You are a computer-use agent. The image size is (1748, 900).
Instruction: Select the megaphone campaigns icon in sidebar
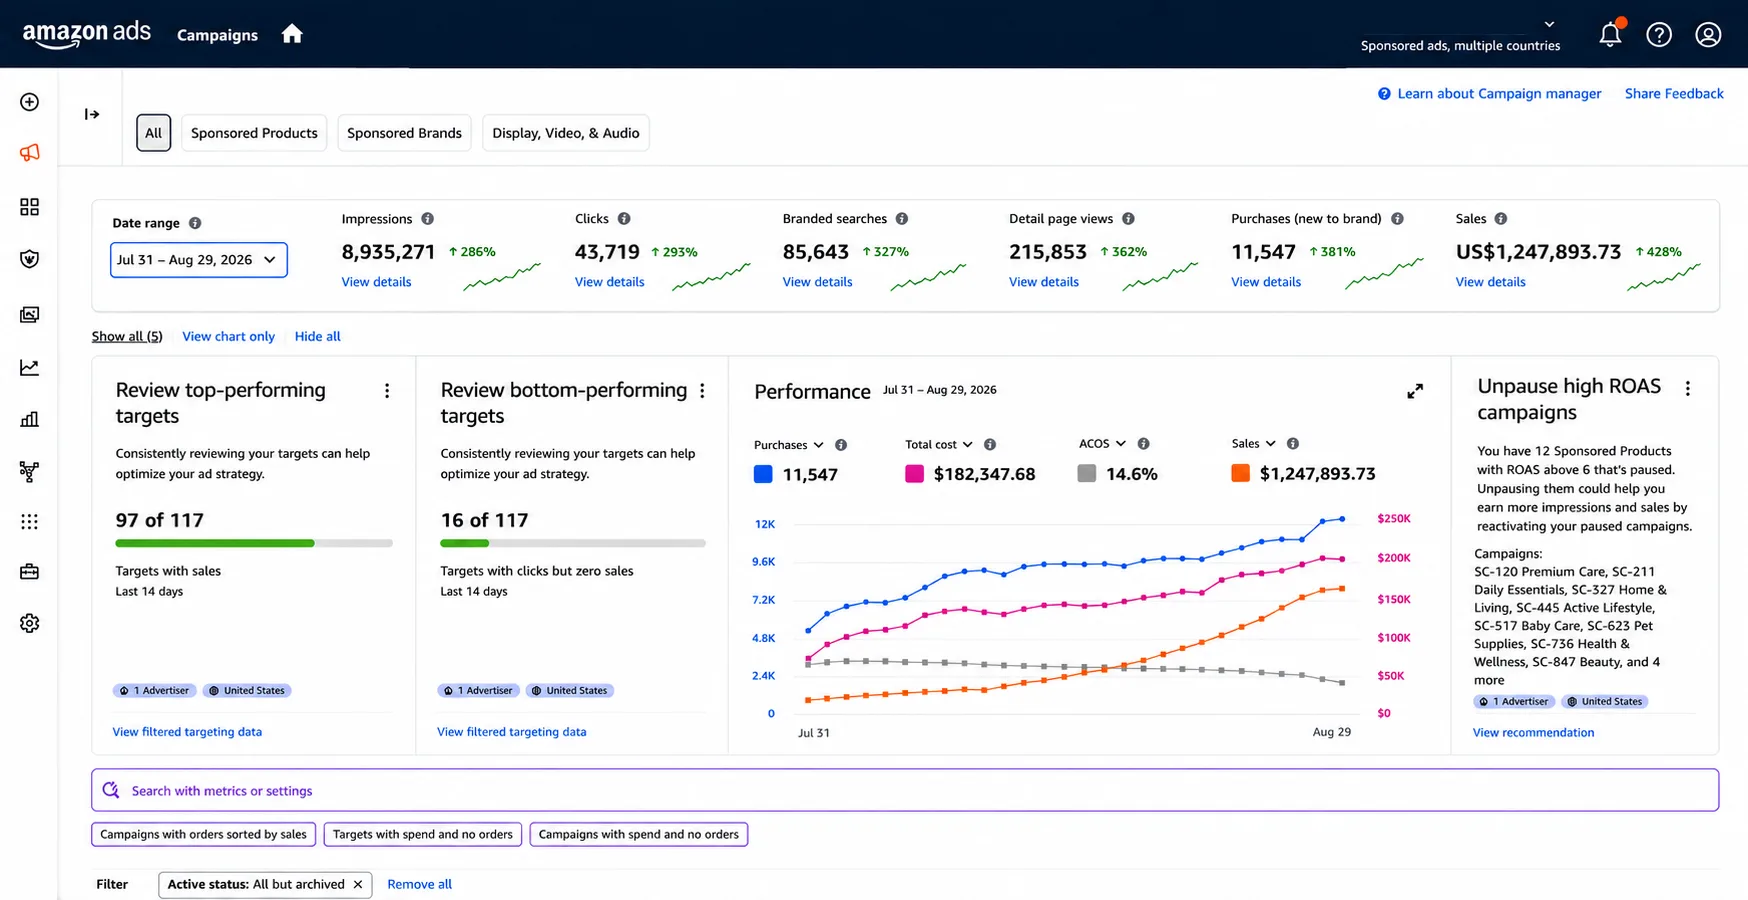(x=30, y=153)
